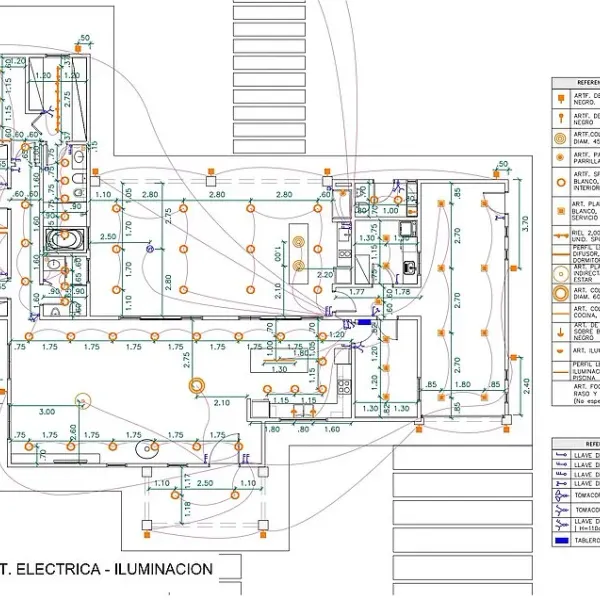Click the first LLAVE switch symbol in legend
Screen dimensions: 600x600
click(x=561, y=455)
